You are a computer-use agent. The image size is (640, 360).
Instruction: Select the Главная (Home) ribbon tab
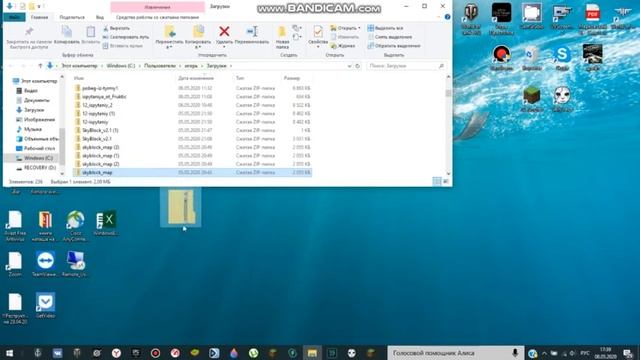pos(40,17)
